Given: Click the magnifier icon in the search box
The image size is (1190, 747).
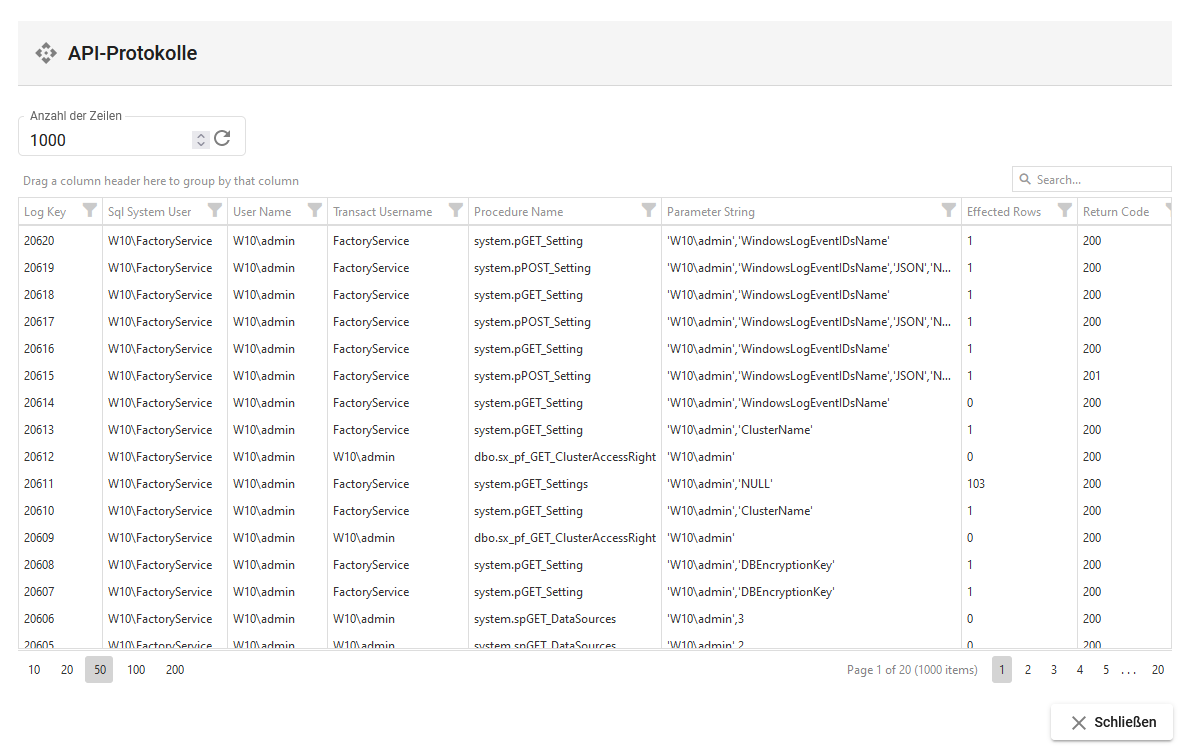Looking at the screenshot, I should tap(1025, 179).
